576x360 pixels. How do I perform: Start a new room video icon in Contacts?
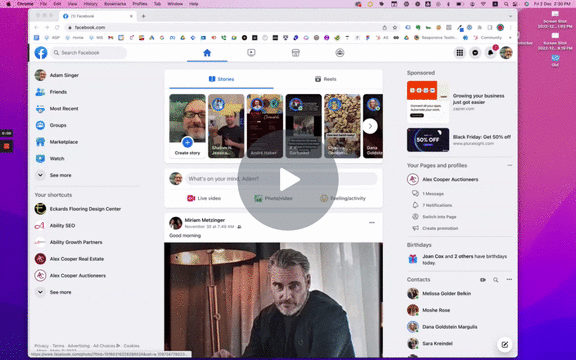[483, 280]
